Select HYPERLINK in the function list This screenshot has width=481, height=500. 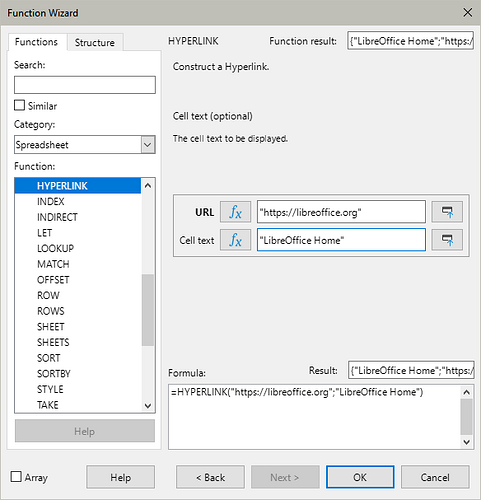(x=78, y=186)
